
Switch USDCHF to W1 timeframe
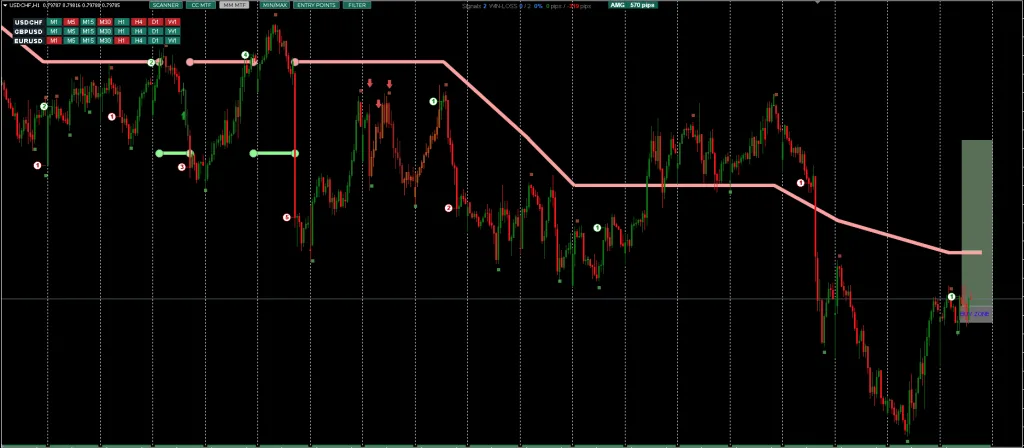pyautogui.click(x=172, y=22)
